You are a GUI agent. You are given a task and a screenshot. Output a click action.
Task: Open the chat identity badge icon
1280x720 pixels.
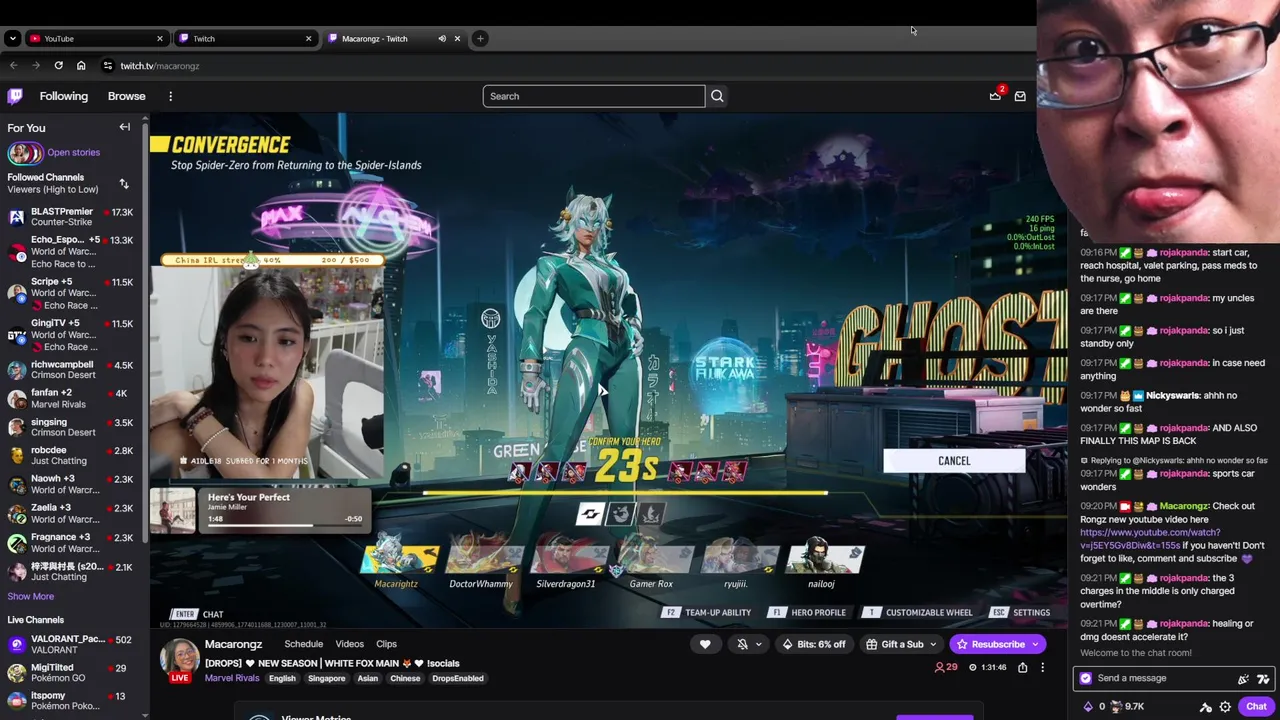(x=1086, y=678)
